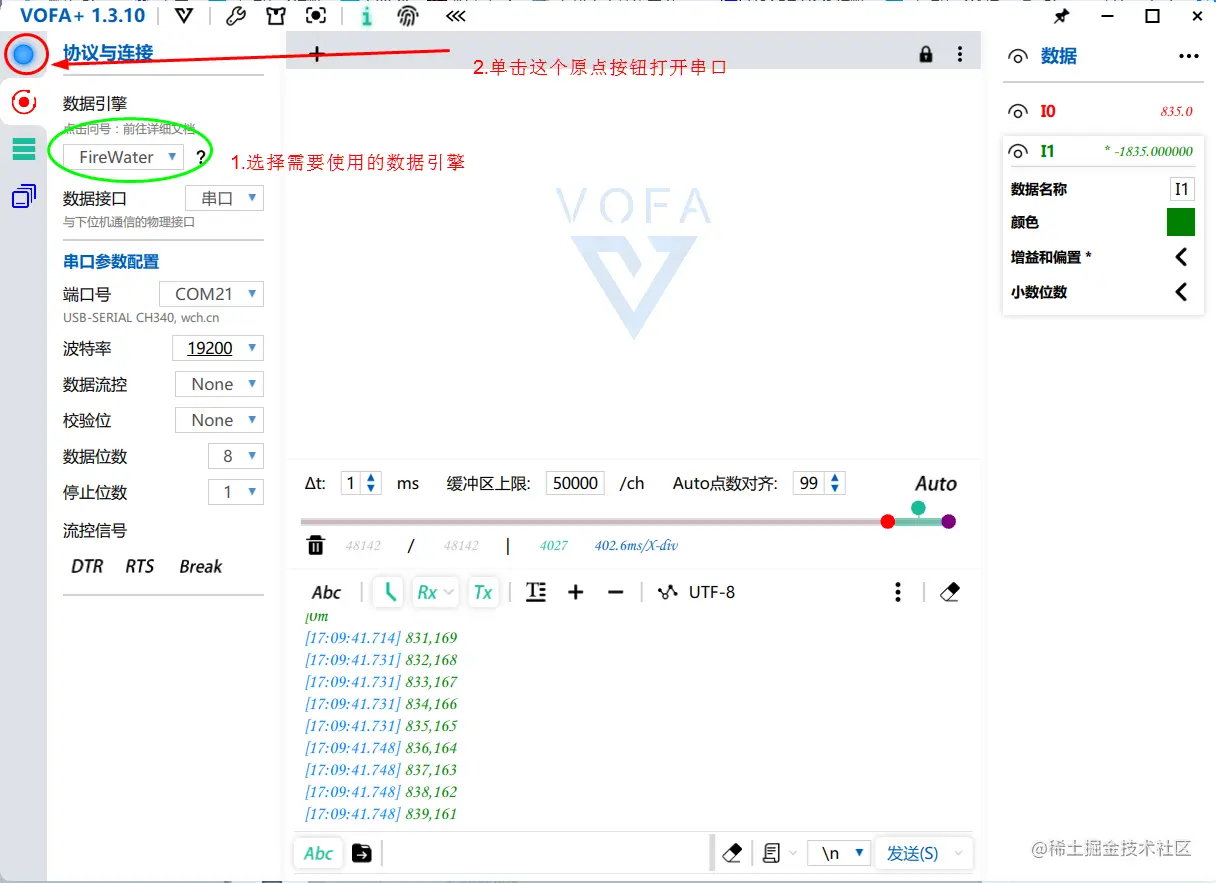This screenshot has height=883, width=1216.
Task: Open the three-dot menu above the chart
Action: (x=959, y=54)
